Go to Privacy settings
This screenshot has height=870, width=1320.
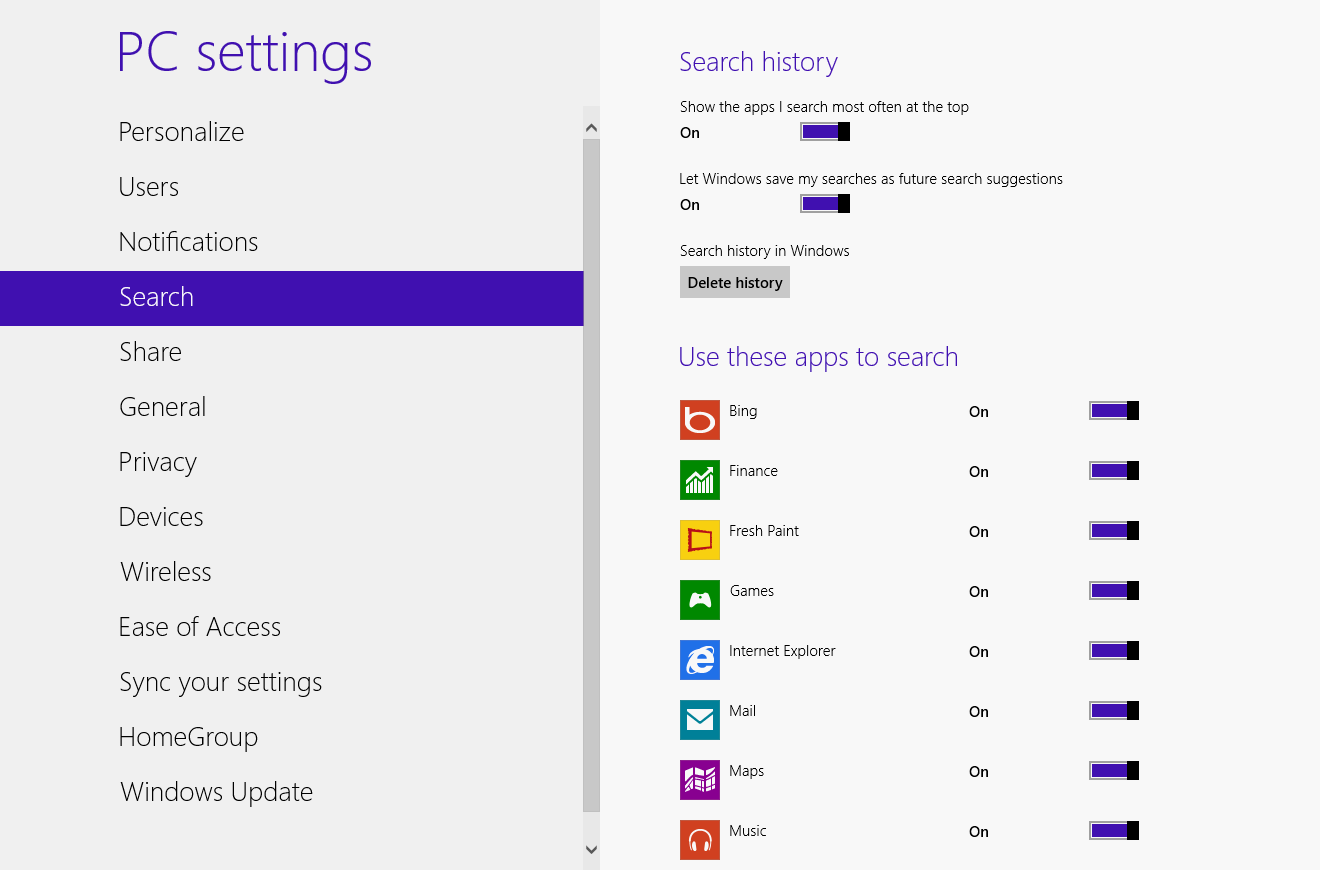(291, 462)
